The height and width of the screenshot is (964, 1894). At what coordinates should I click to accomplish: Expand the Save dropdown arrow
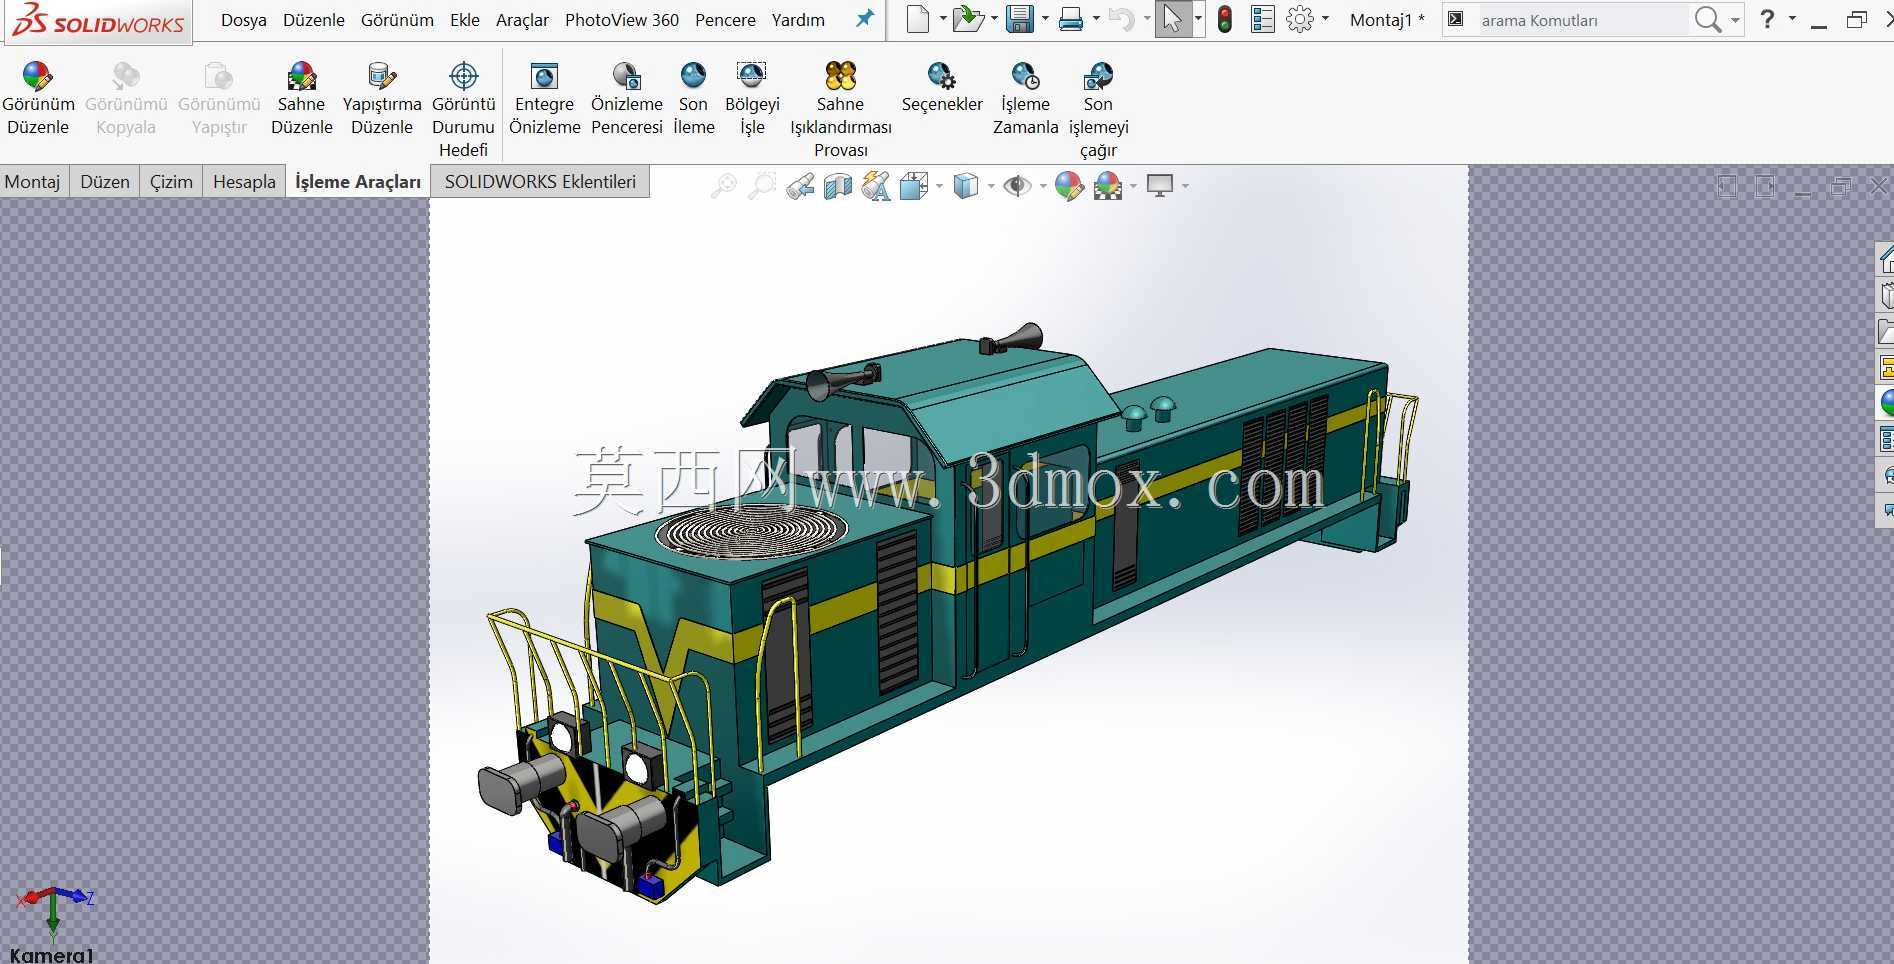coord(1045,19)
